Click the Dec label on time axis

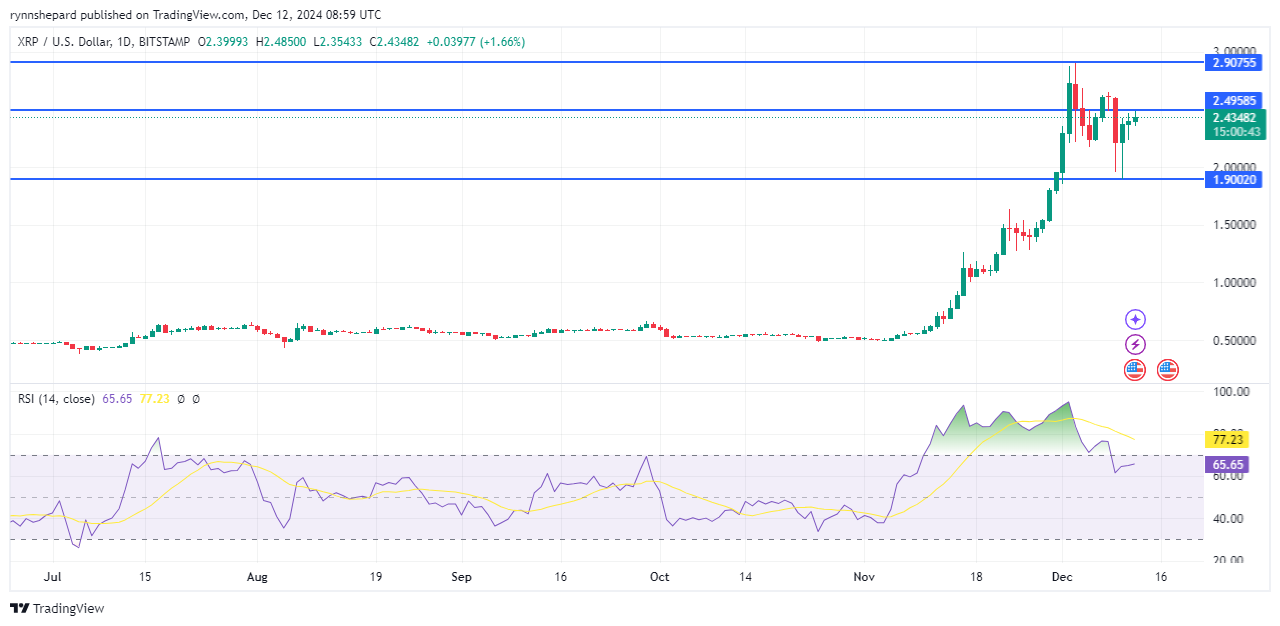tap(1063, 577)
